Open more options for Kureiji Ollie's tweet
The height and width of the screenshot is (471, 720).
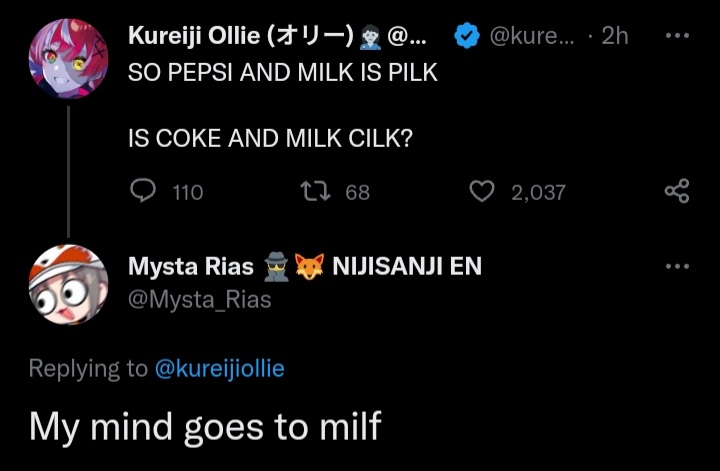(x=677, y=34)
